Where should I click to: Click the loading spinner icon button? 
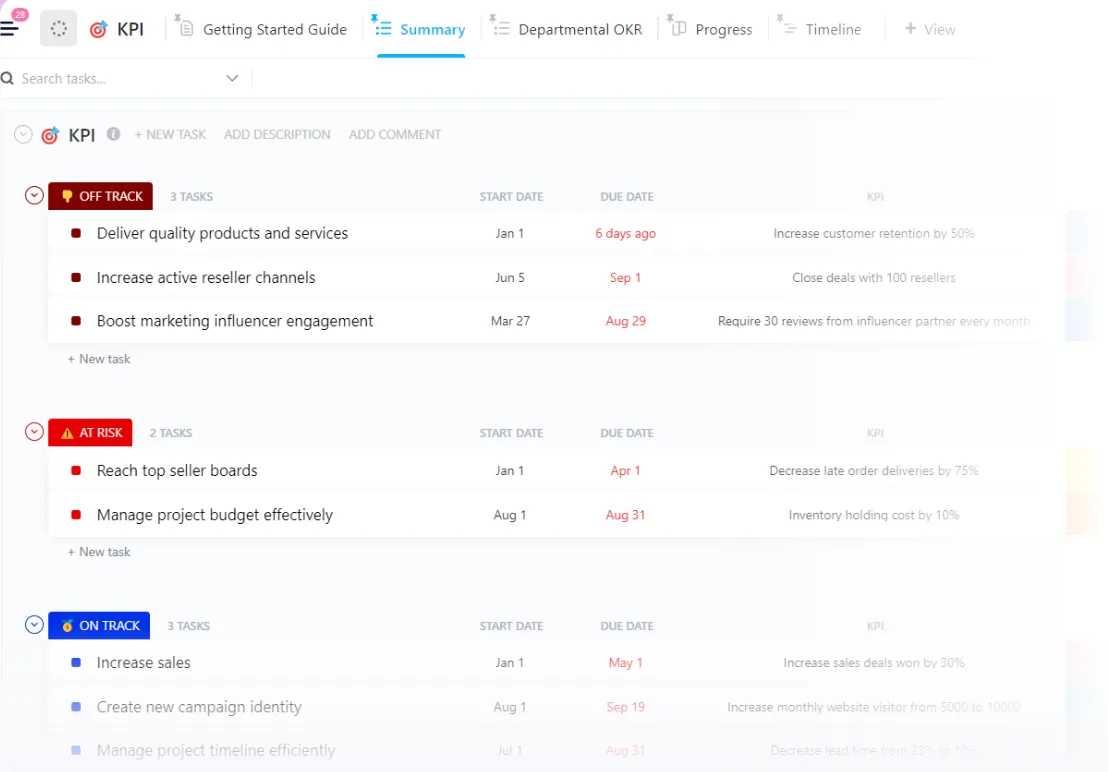(59, 29)
